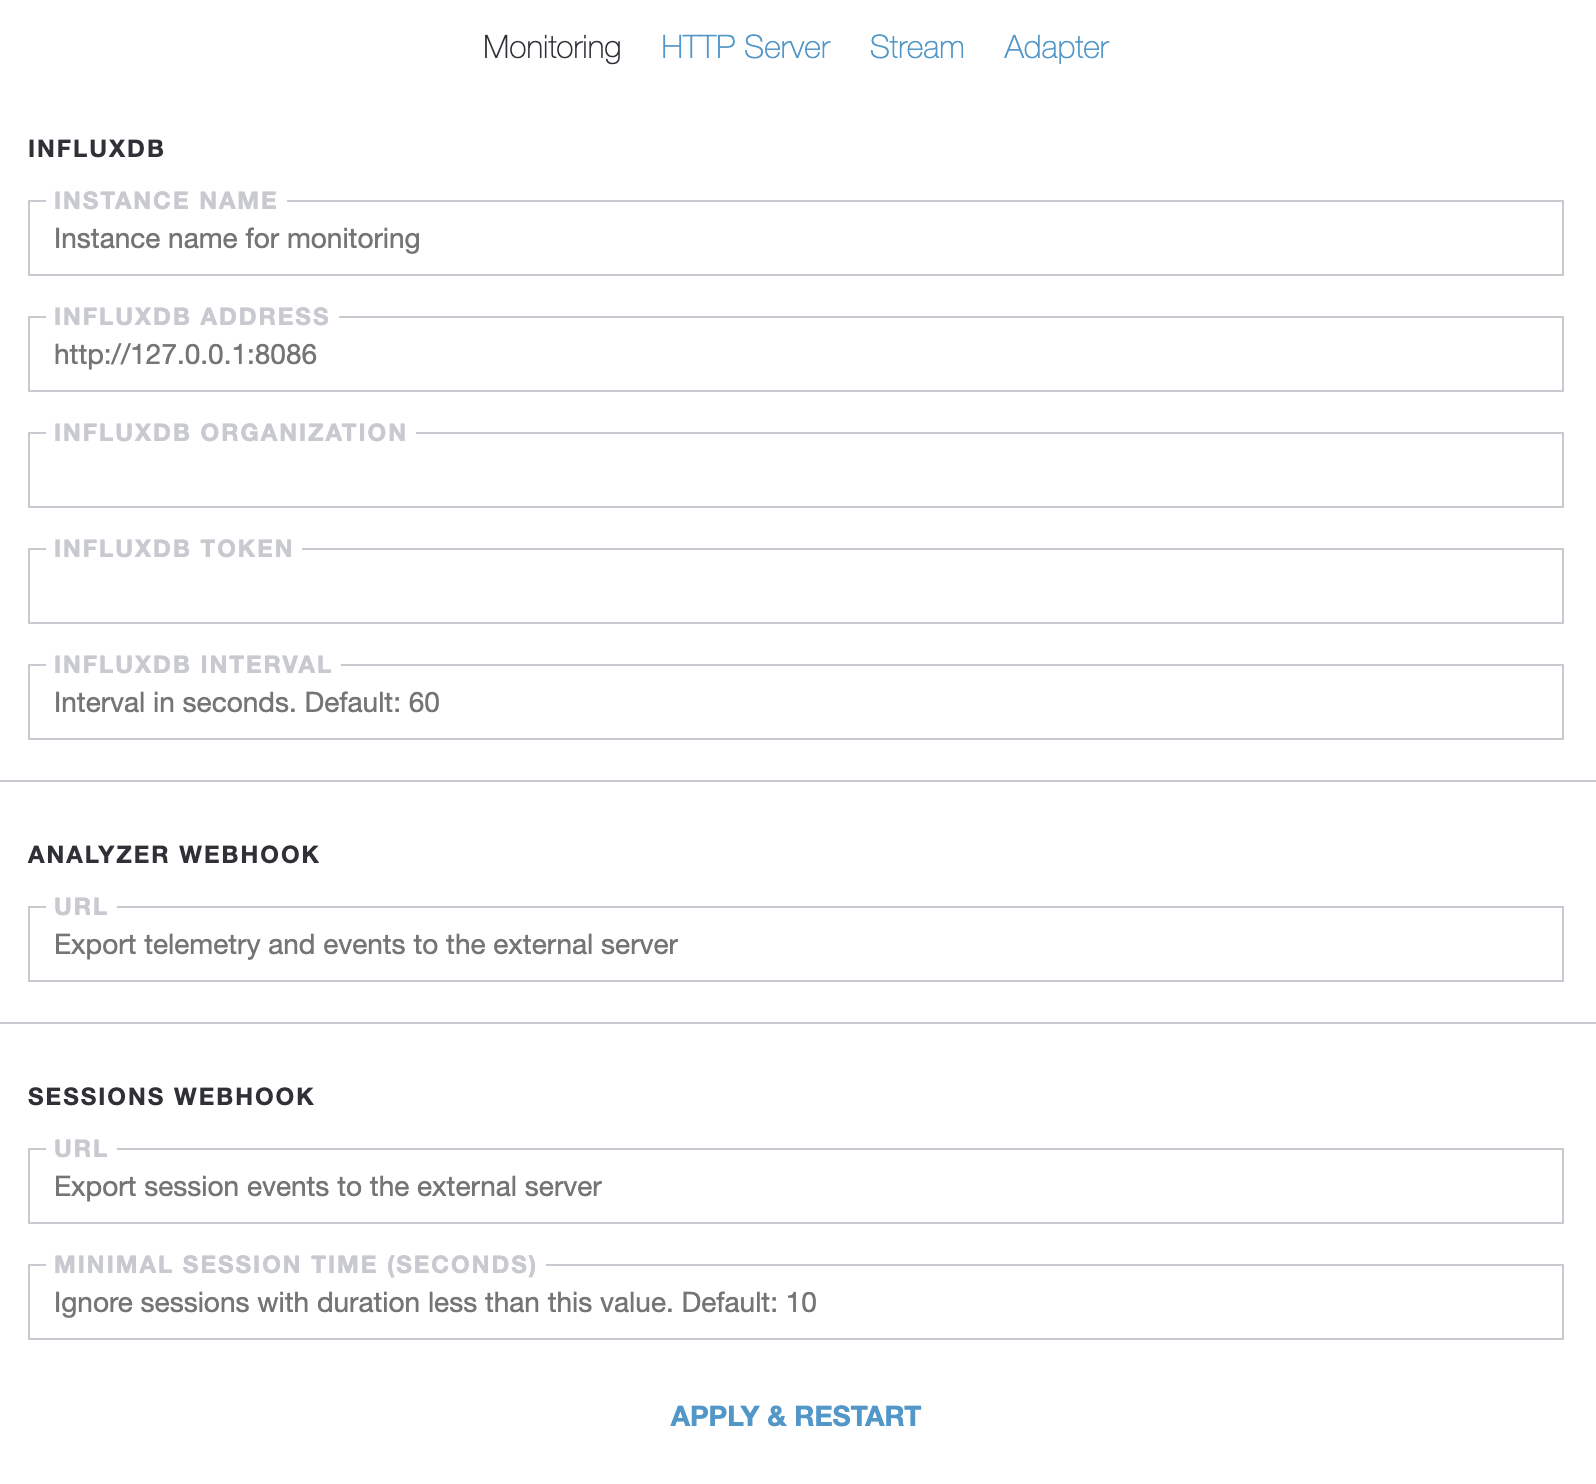Click the INFLUXDB section heading
This screenshot has width=1596, height=1484.
pos(96,149)
